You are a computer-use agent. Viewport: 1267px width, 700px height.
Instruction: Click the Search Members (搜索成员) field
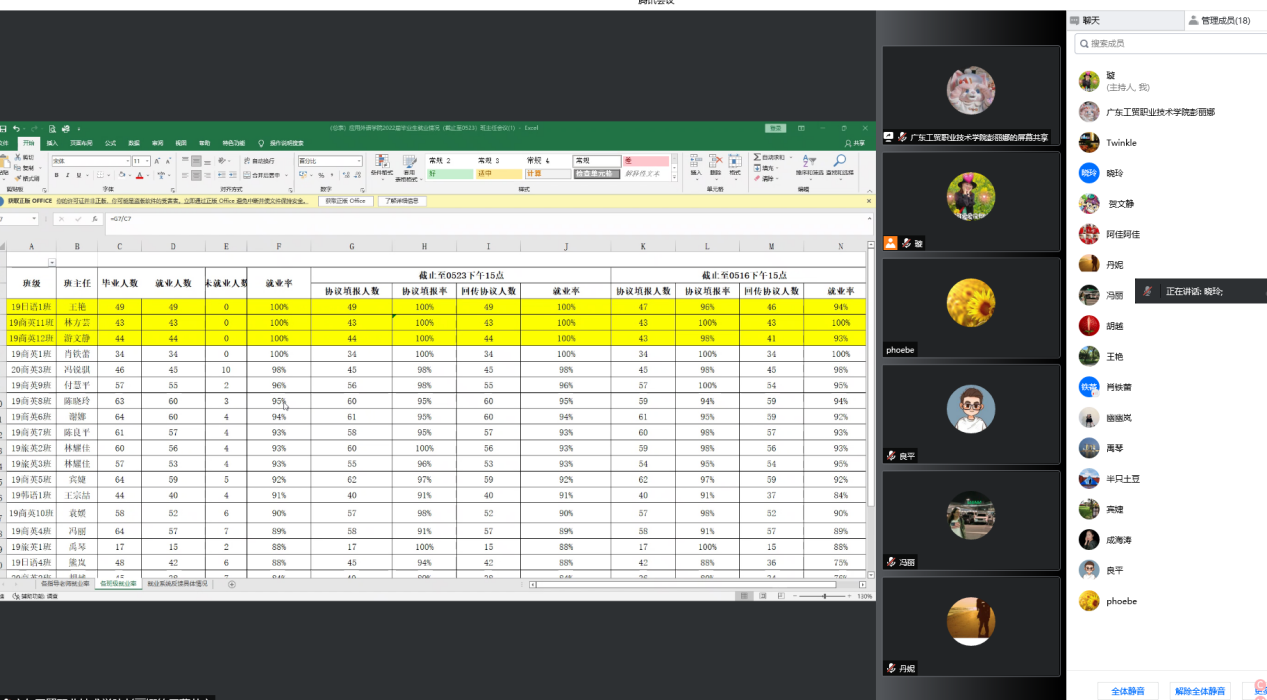point(1170,44)
